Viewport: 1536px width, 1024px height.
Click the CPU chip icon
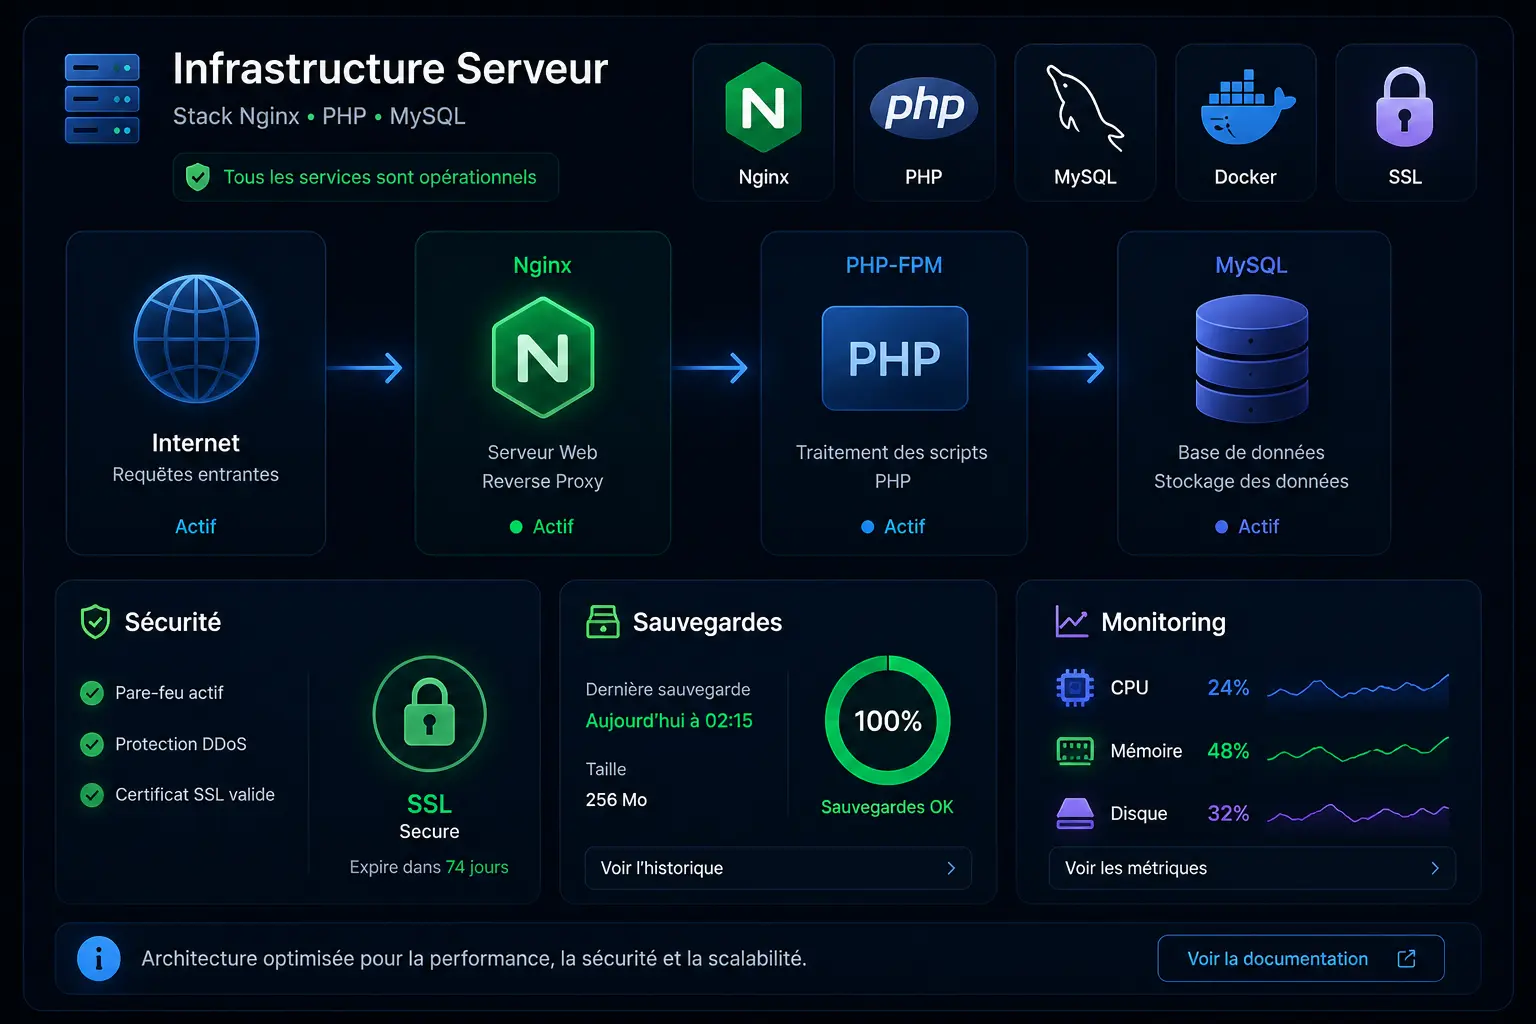point(1075,688)
